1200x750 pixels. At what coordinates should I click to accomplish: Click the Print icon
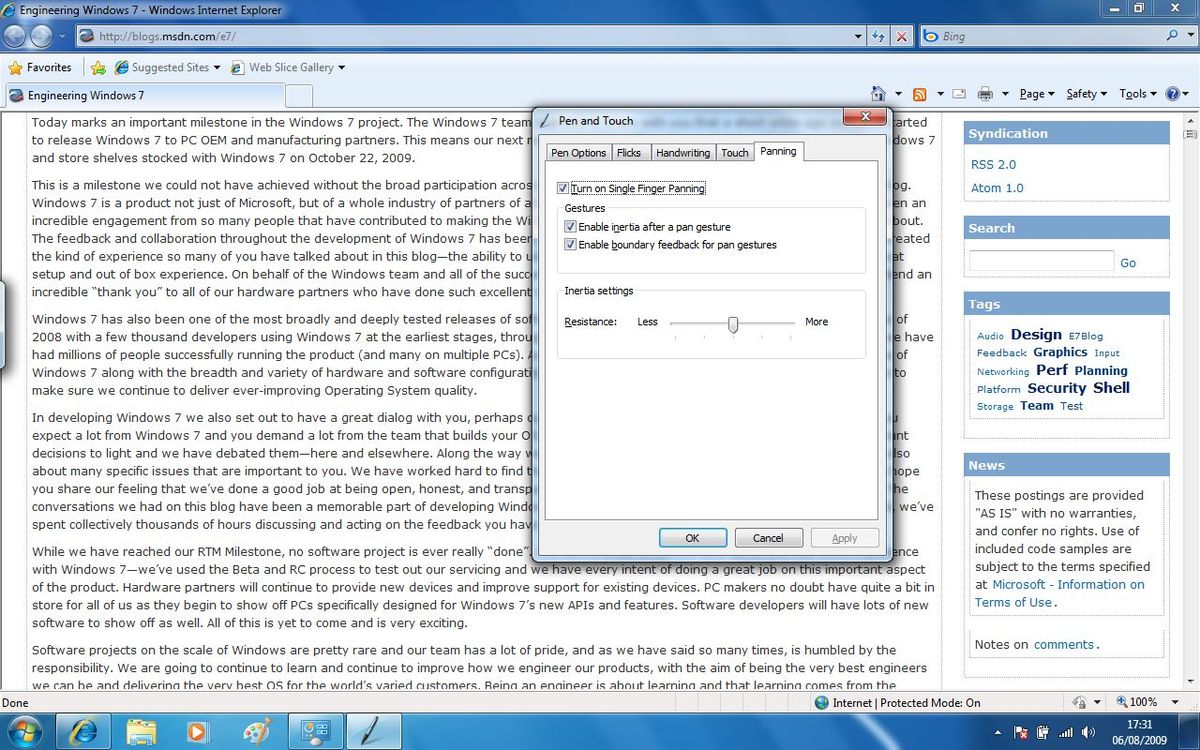984,93
